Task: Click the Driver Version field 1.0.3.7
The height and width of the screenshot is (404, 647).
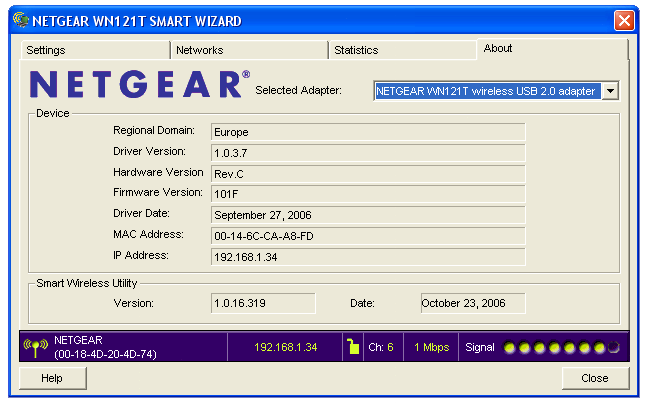Action: (x=368, y=153)
